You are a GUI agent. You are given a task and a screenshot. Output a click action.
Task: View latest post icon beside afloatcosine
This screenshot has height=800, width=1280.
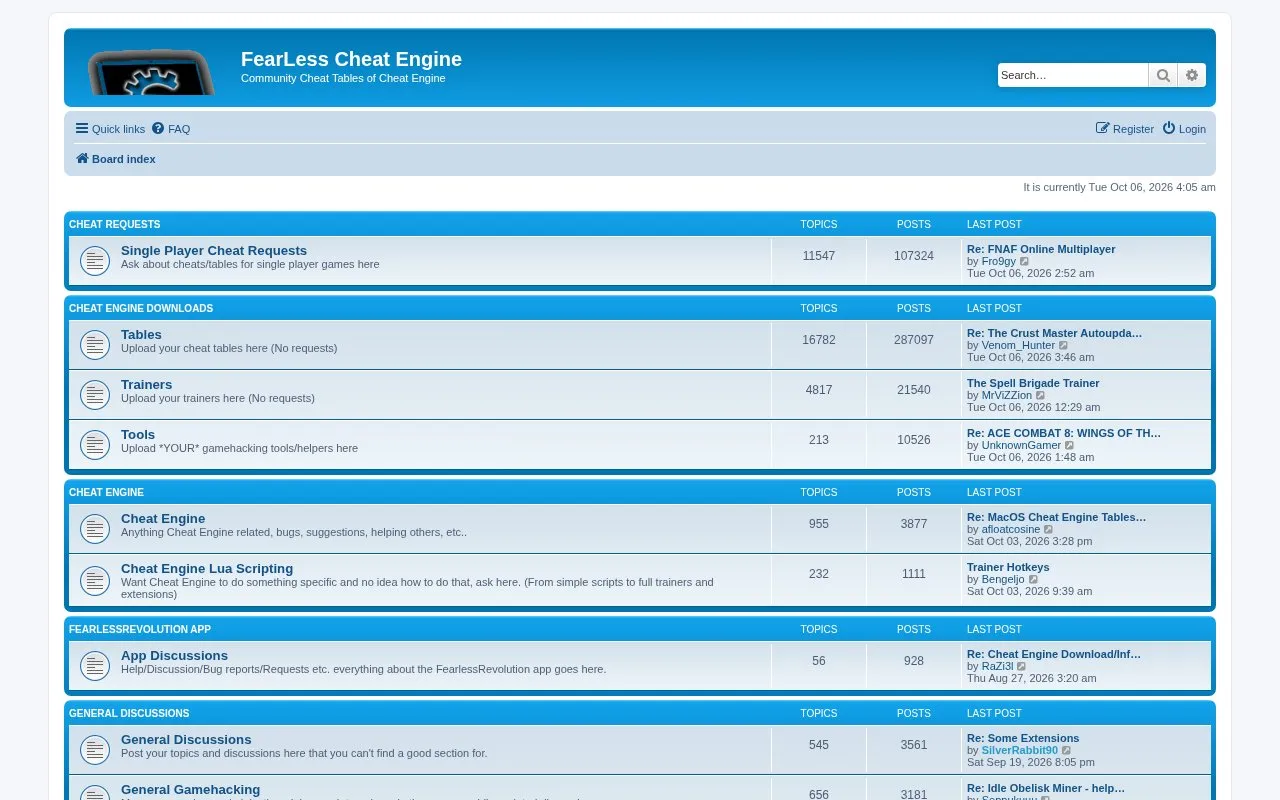pos(1049,529)
